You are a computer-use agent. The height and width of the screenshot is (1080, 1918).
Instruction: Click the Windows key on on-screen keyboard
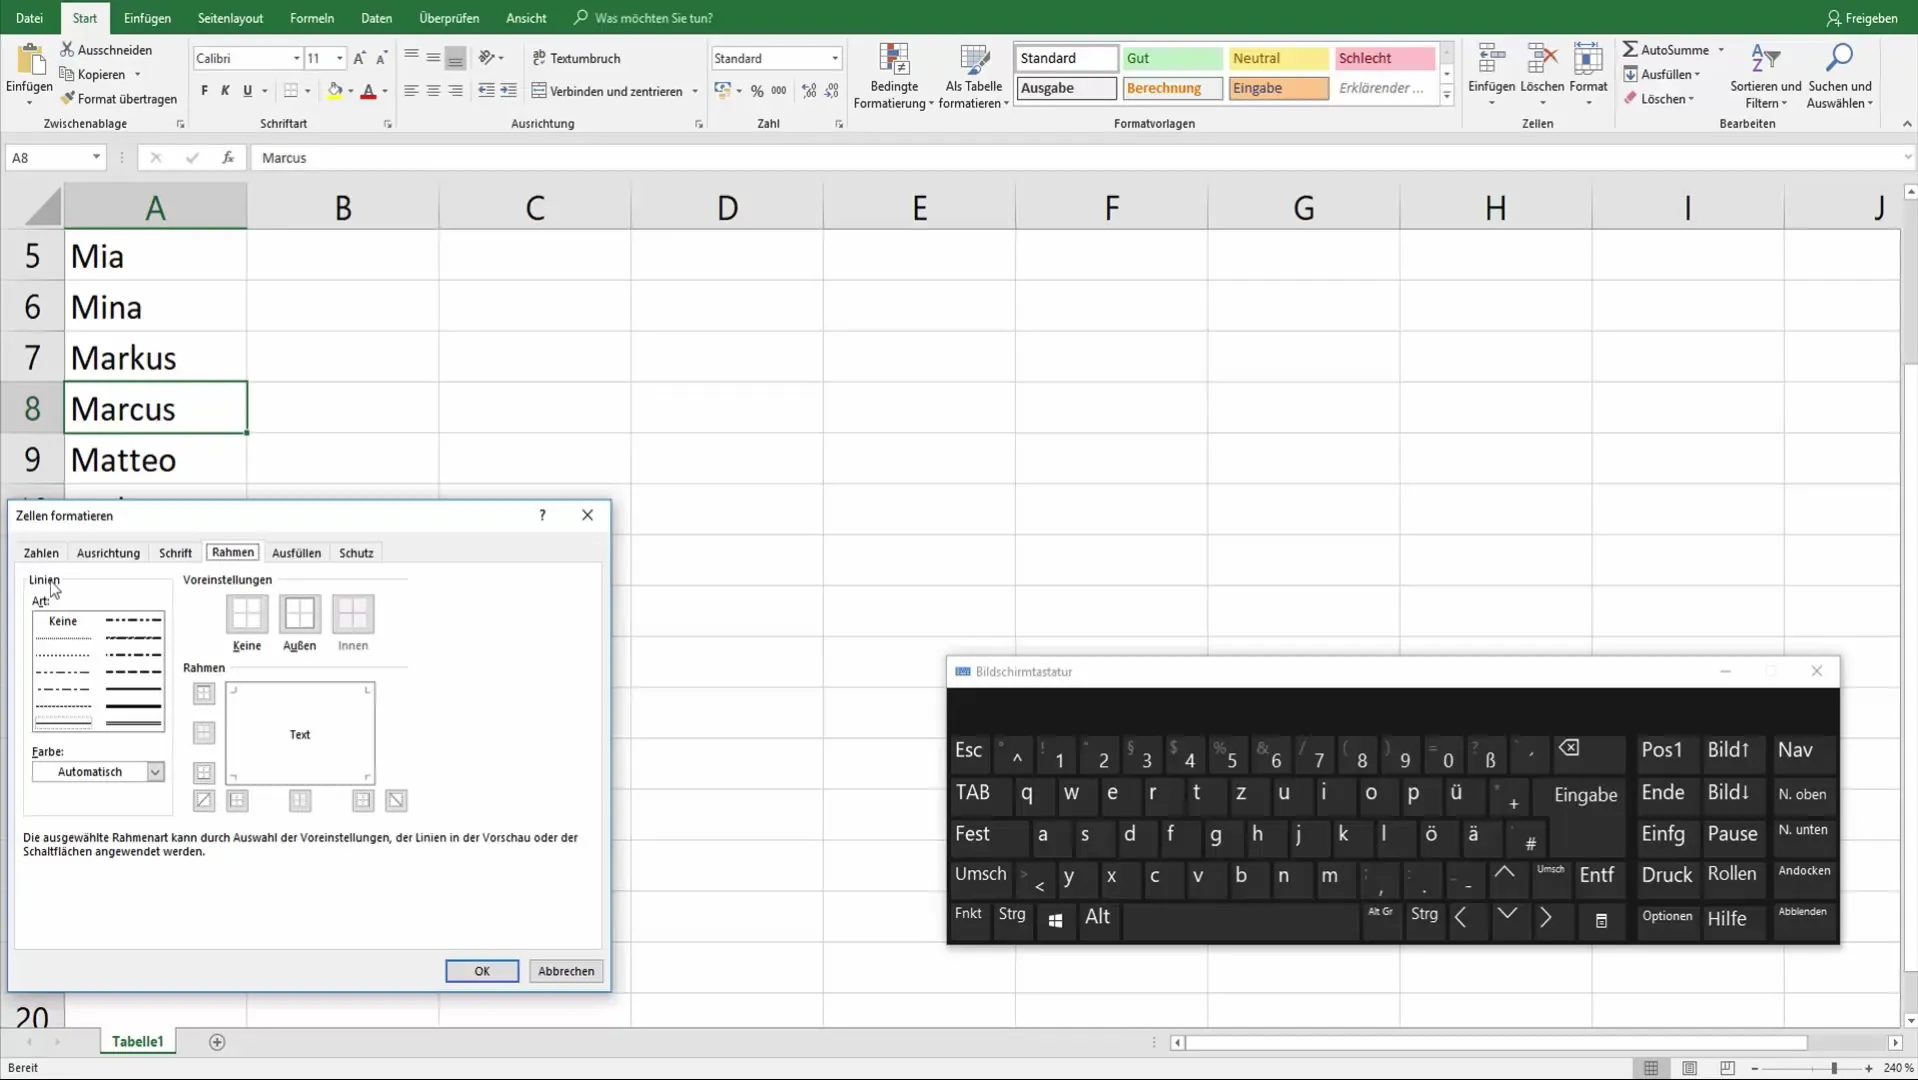pos(1055,919)
